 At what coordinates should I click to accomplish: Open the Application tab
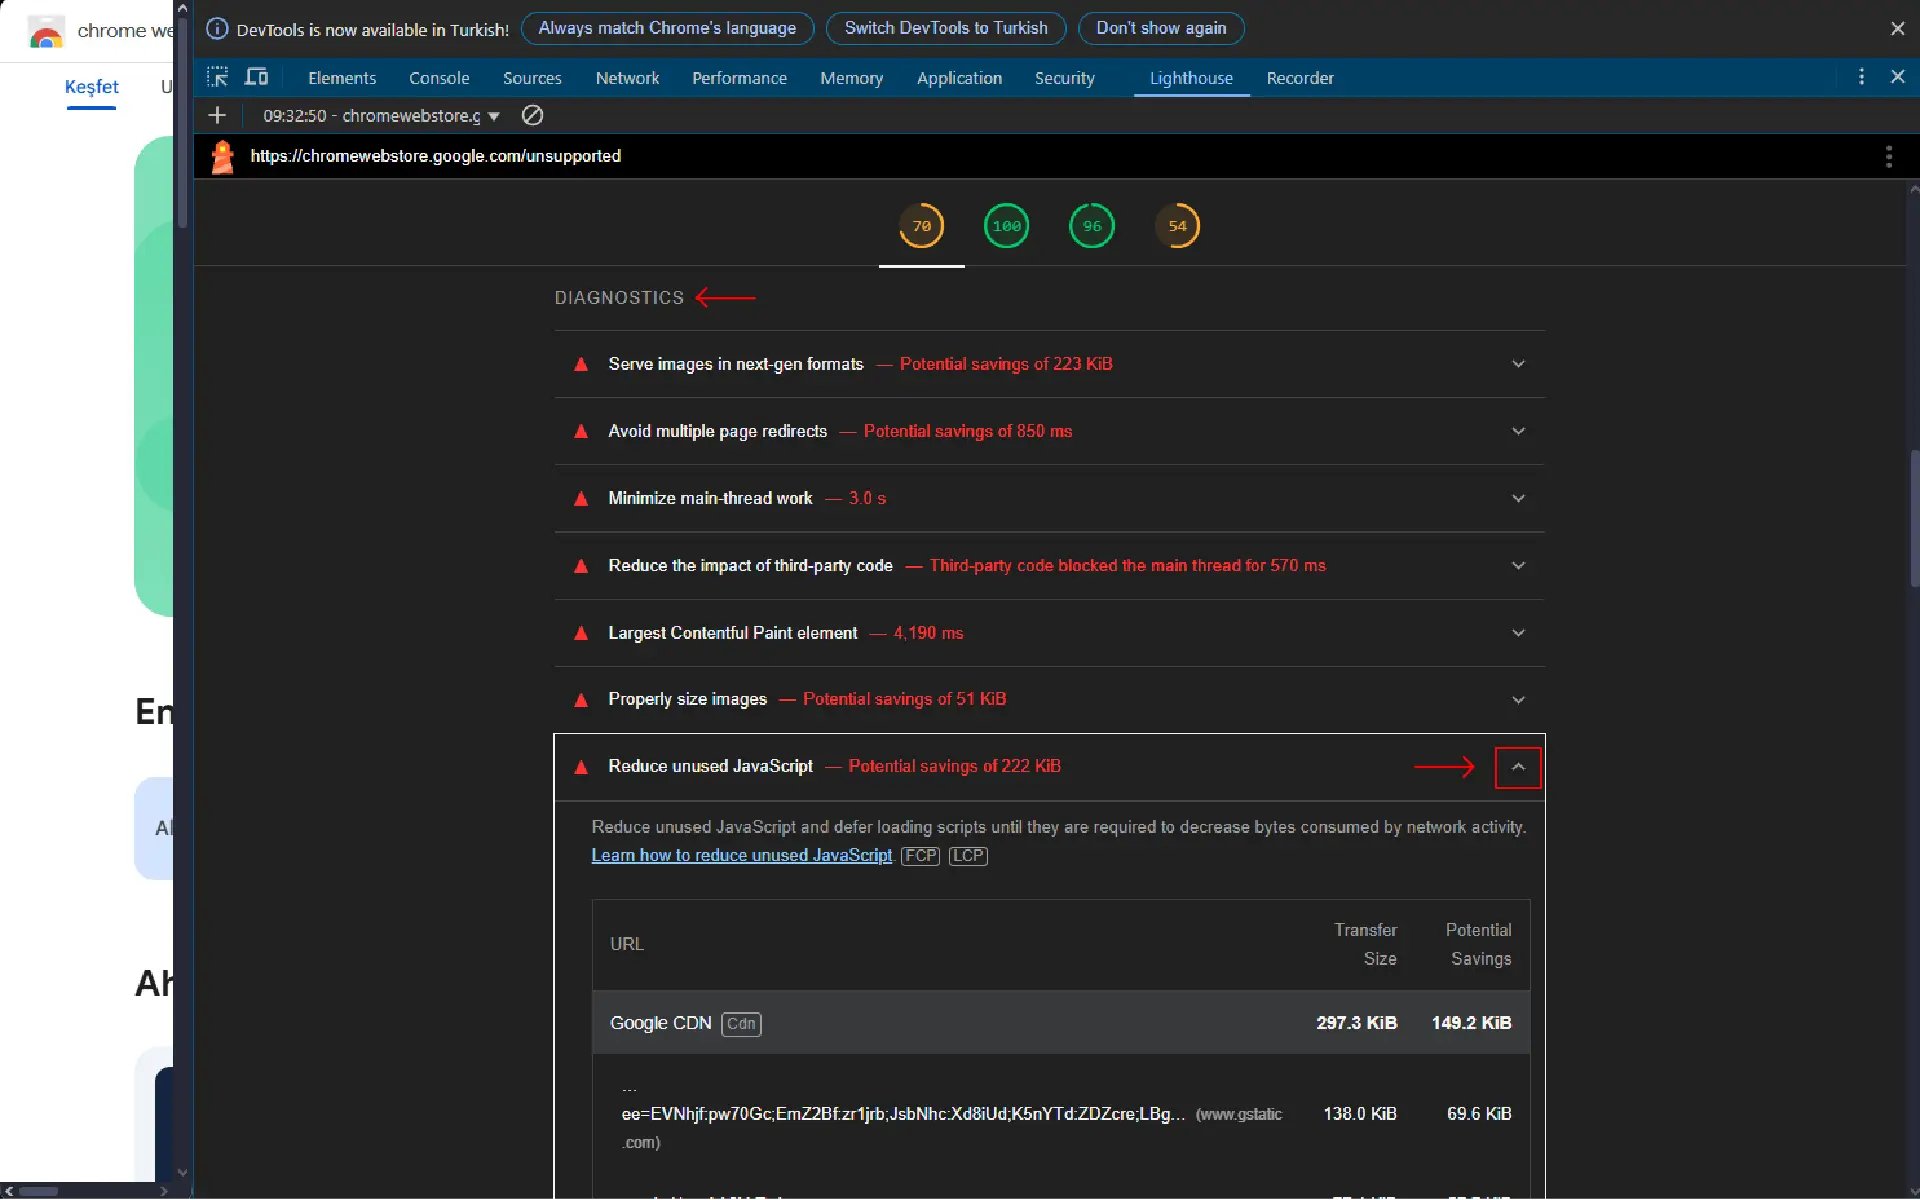(959, 78)
